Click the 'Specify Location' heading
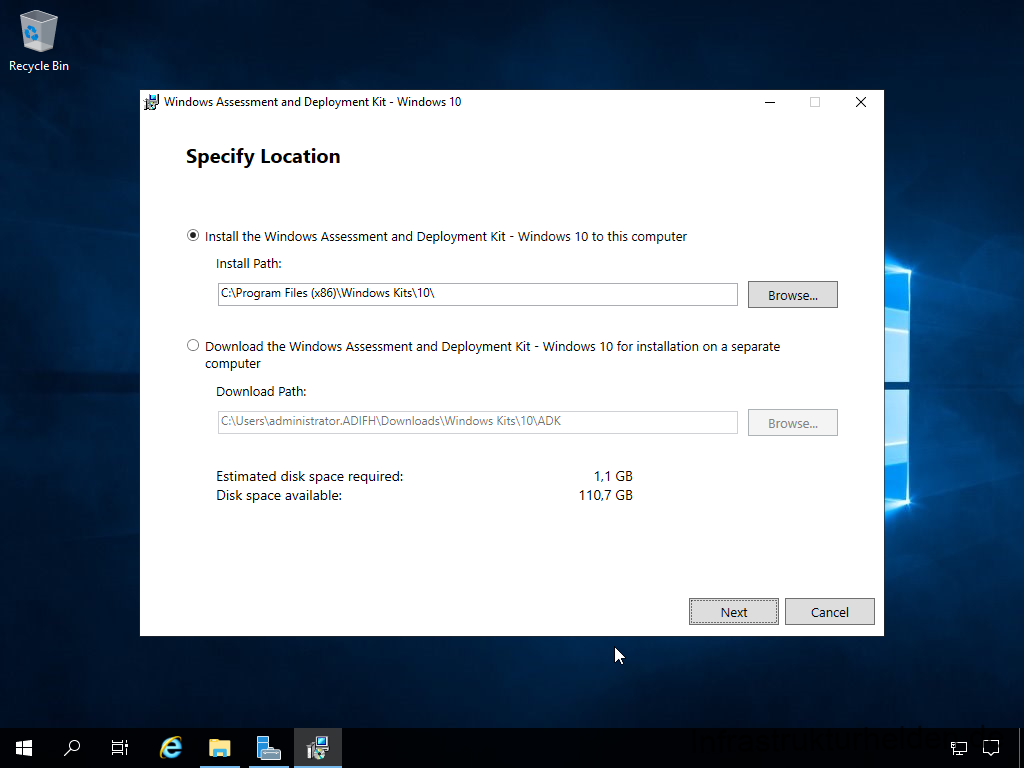Screen dimensions: 1024x768 click(263, 157)
